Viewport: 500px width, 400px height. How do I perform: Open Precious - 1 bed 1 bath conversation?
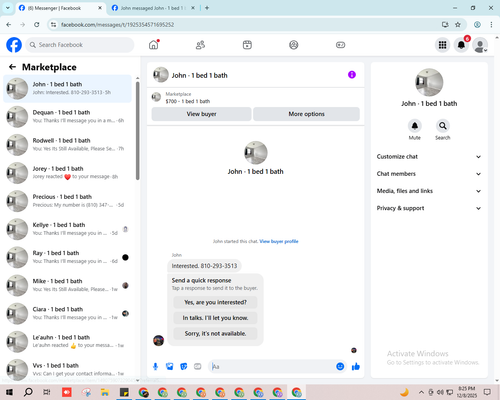67,201
